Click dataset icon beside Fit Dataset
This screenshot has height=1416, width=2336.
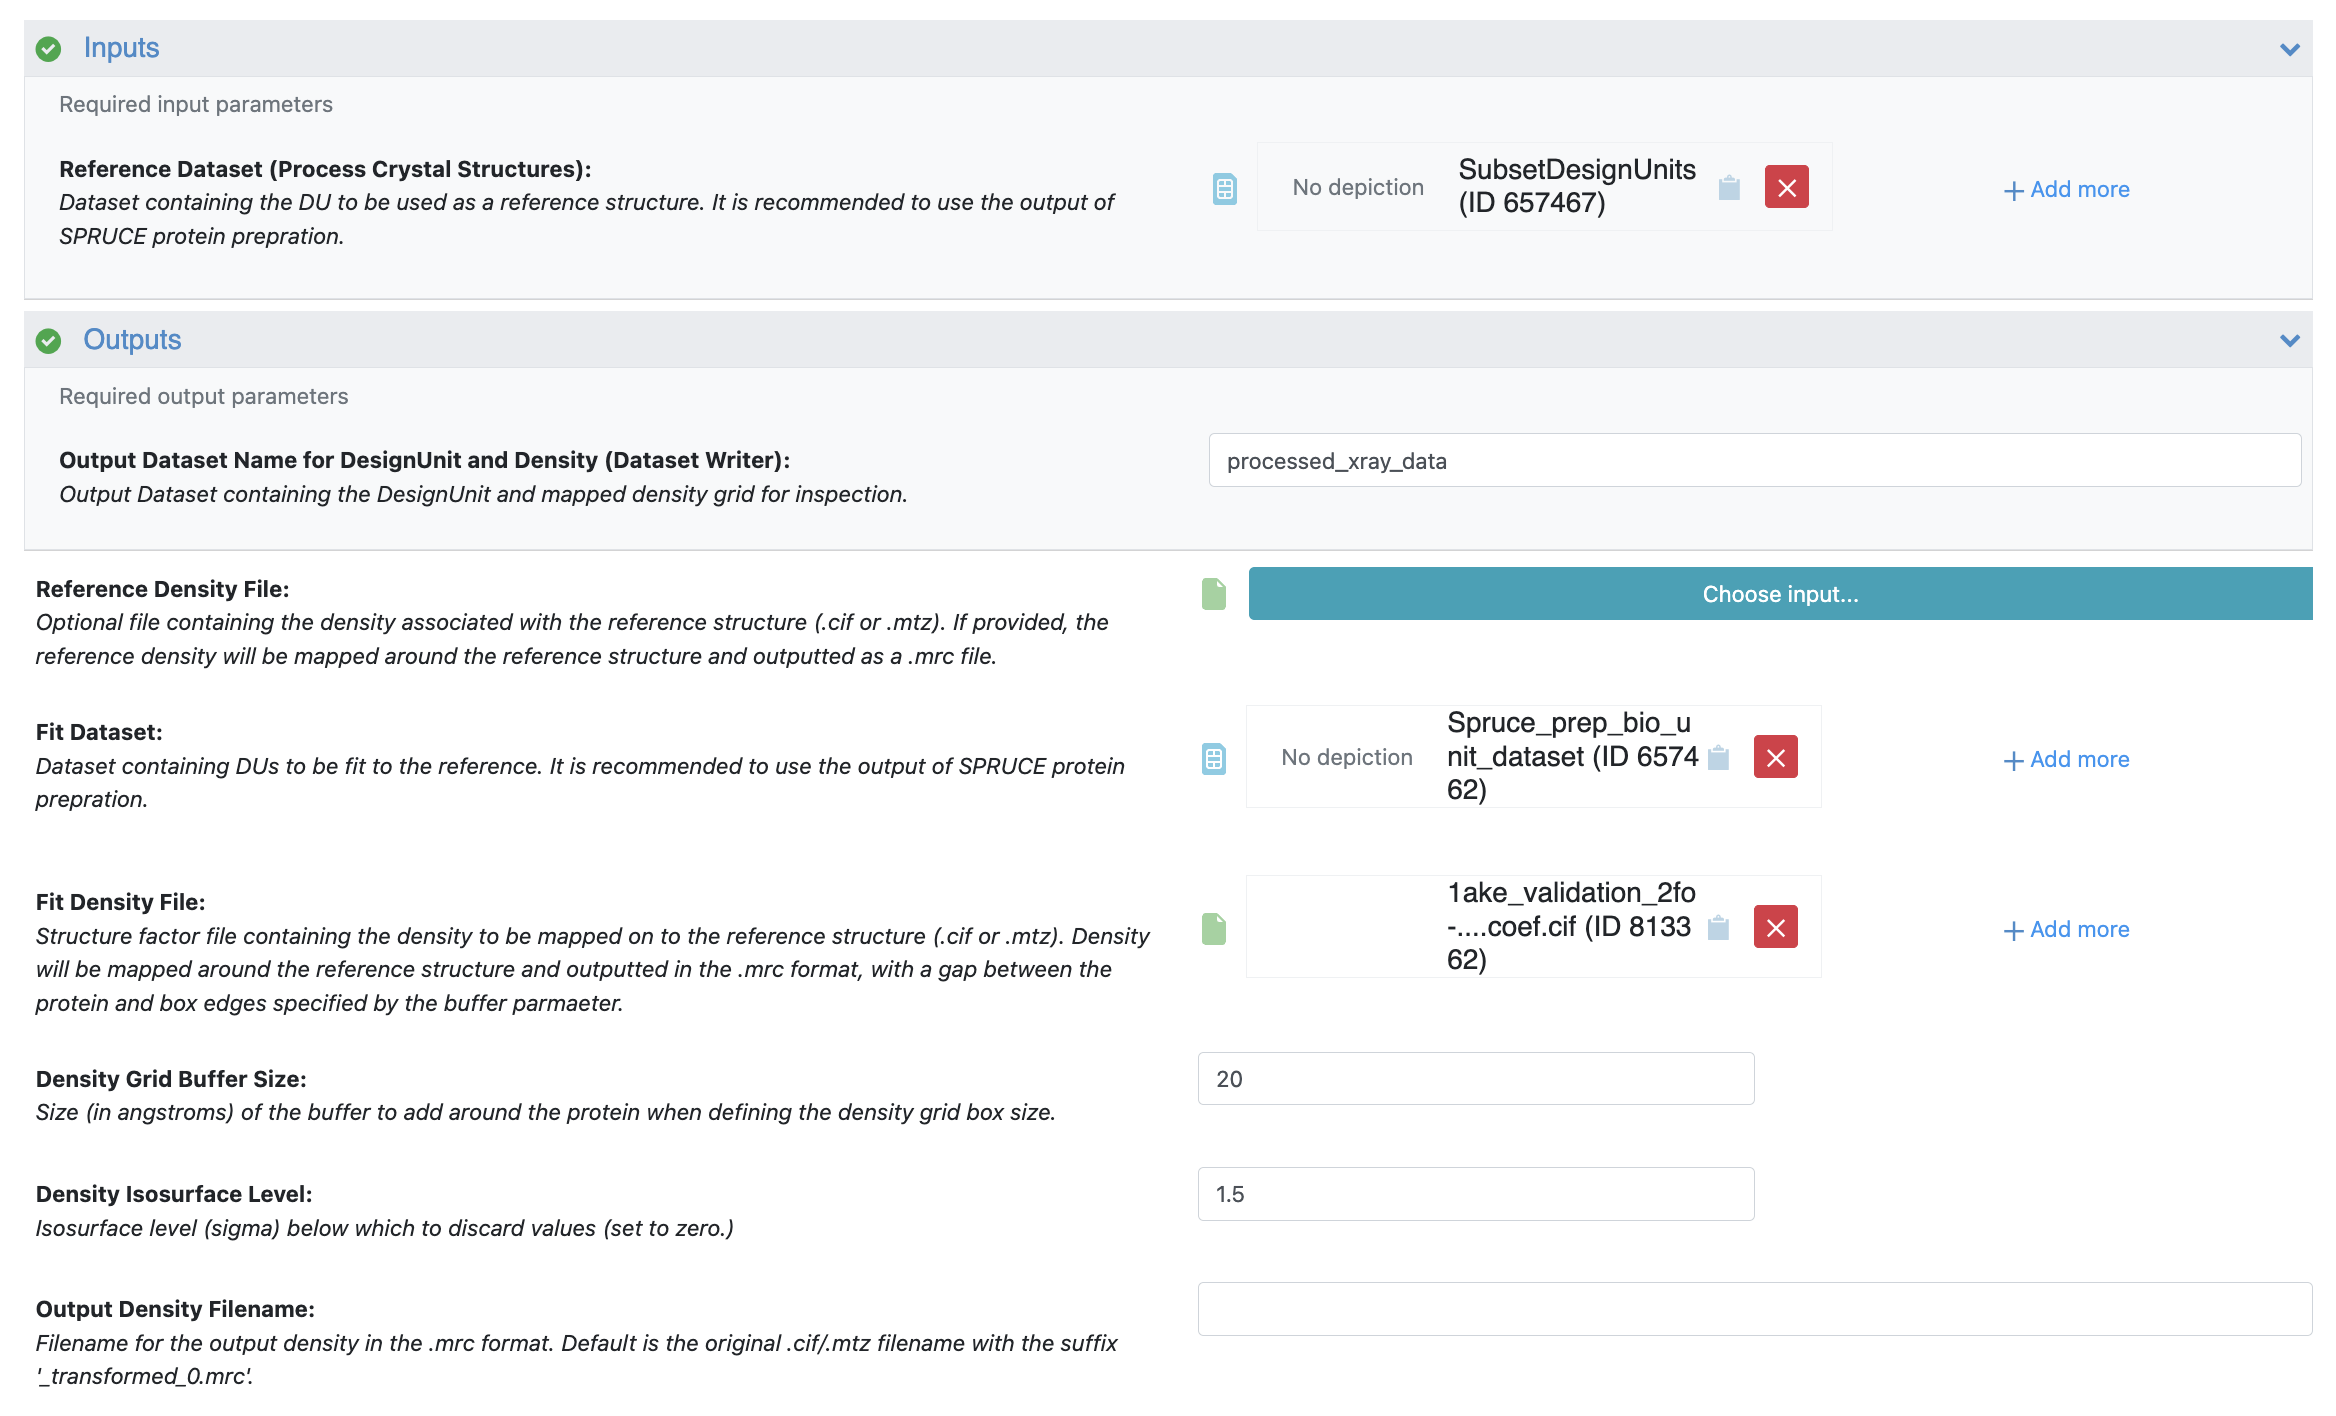1213,759
